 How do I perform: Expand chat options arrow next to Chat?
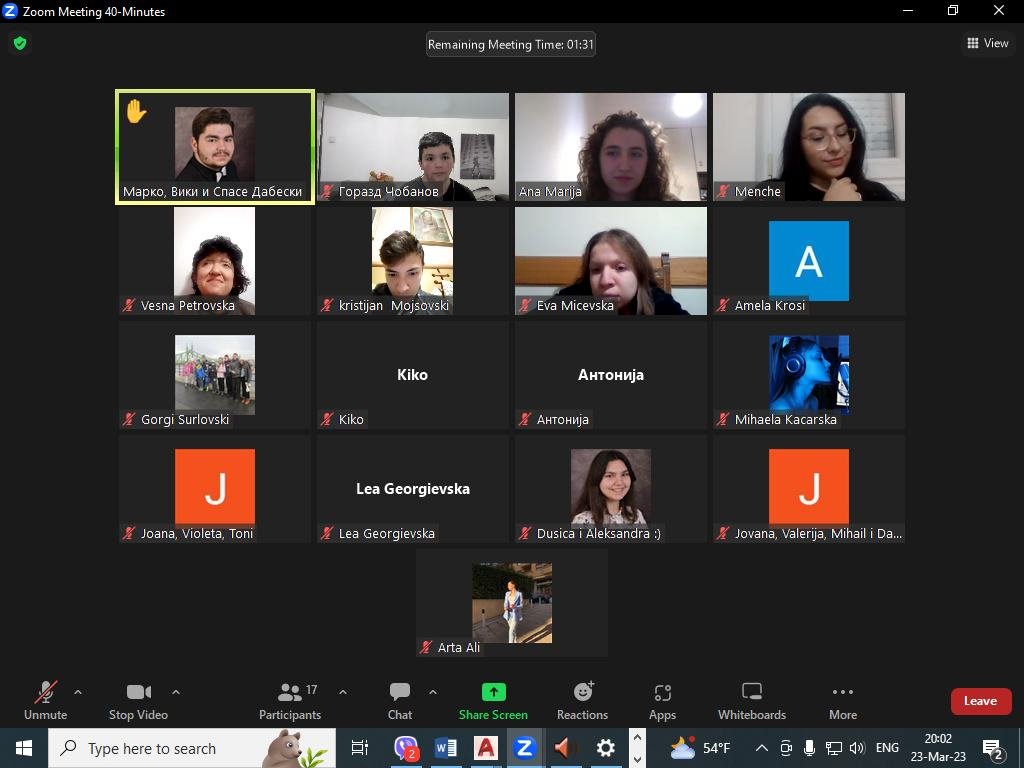tap(433, 692)
